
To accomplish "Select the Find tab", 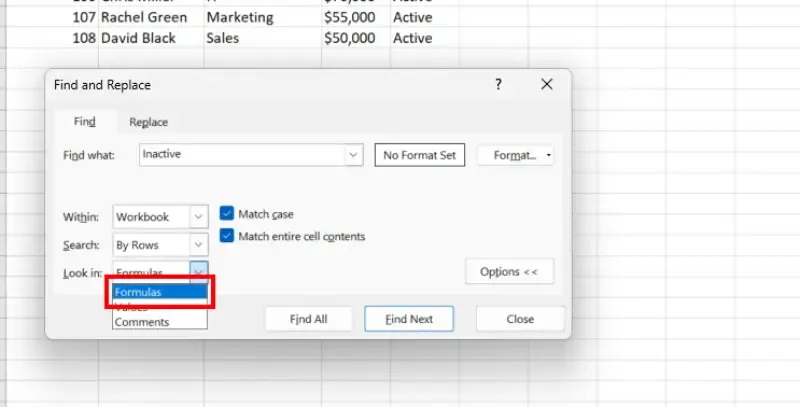I will click(85, 121).
